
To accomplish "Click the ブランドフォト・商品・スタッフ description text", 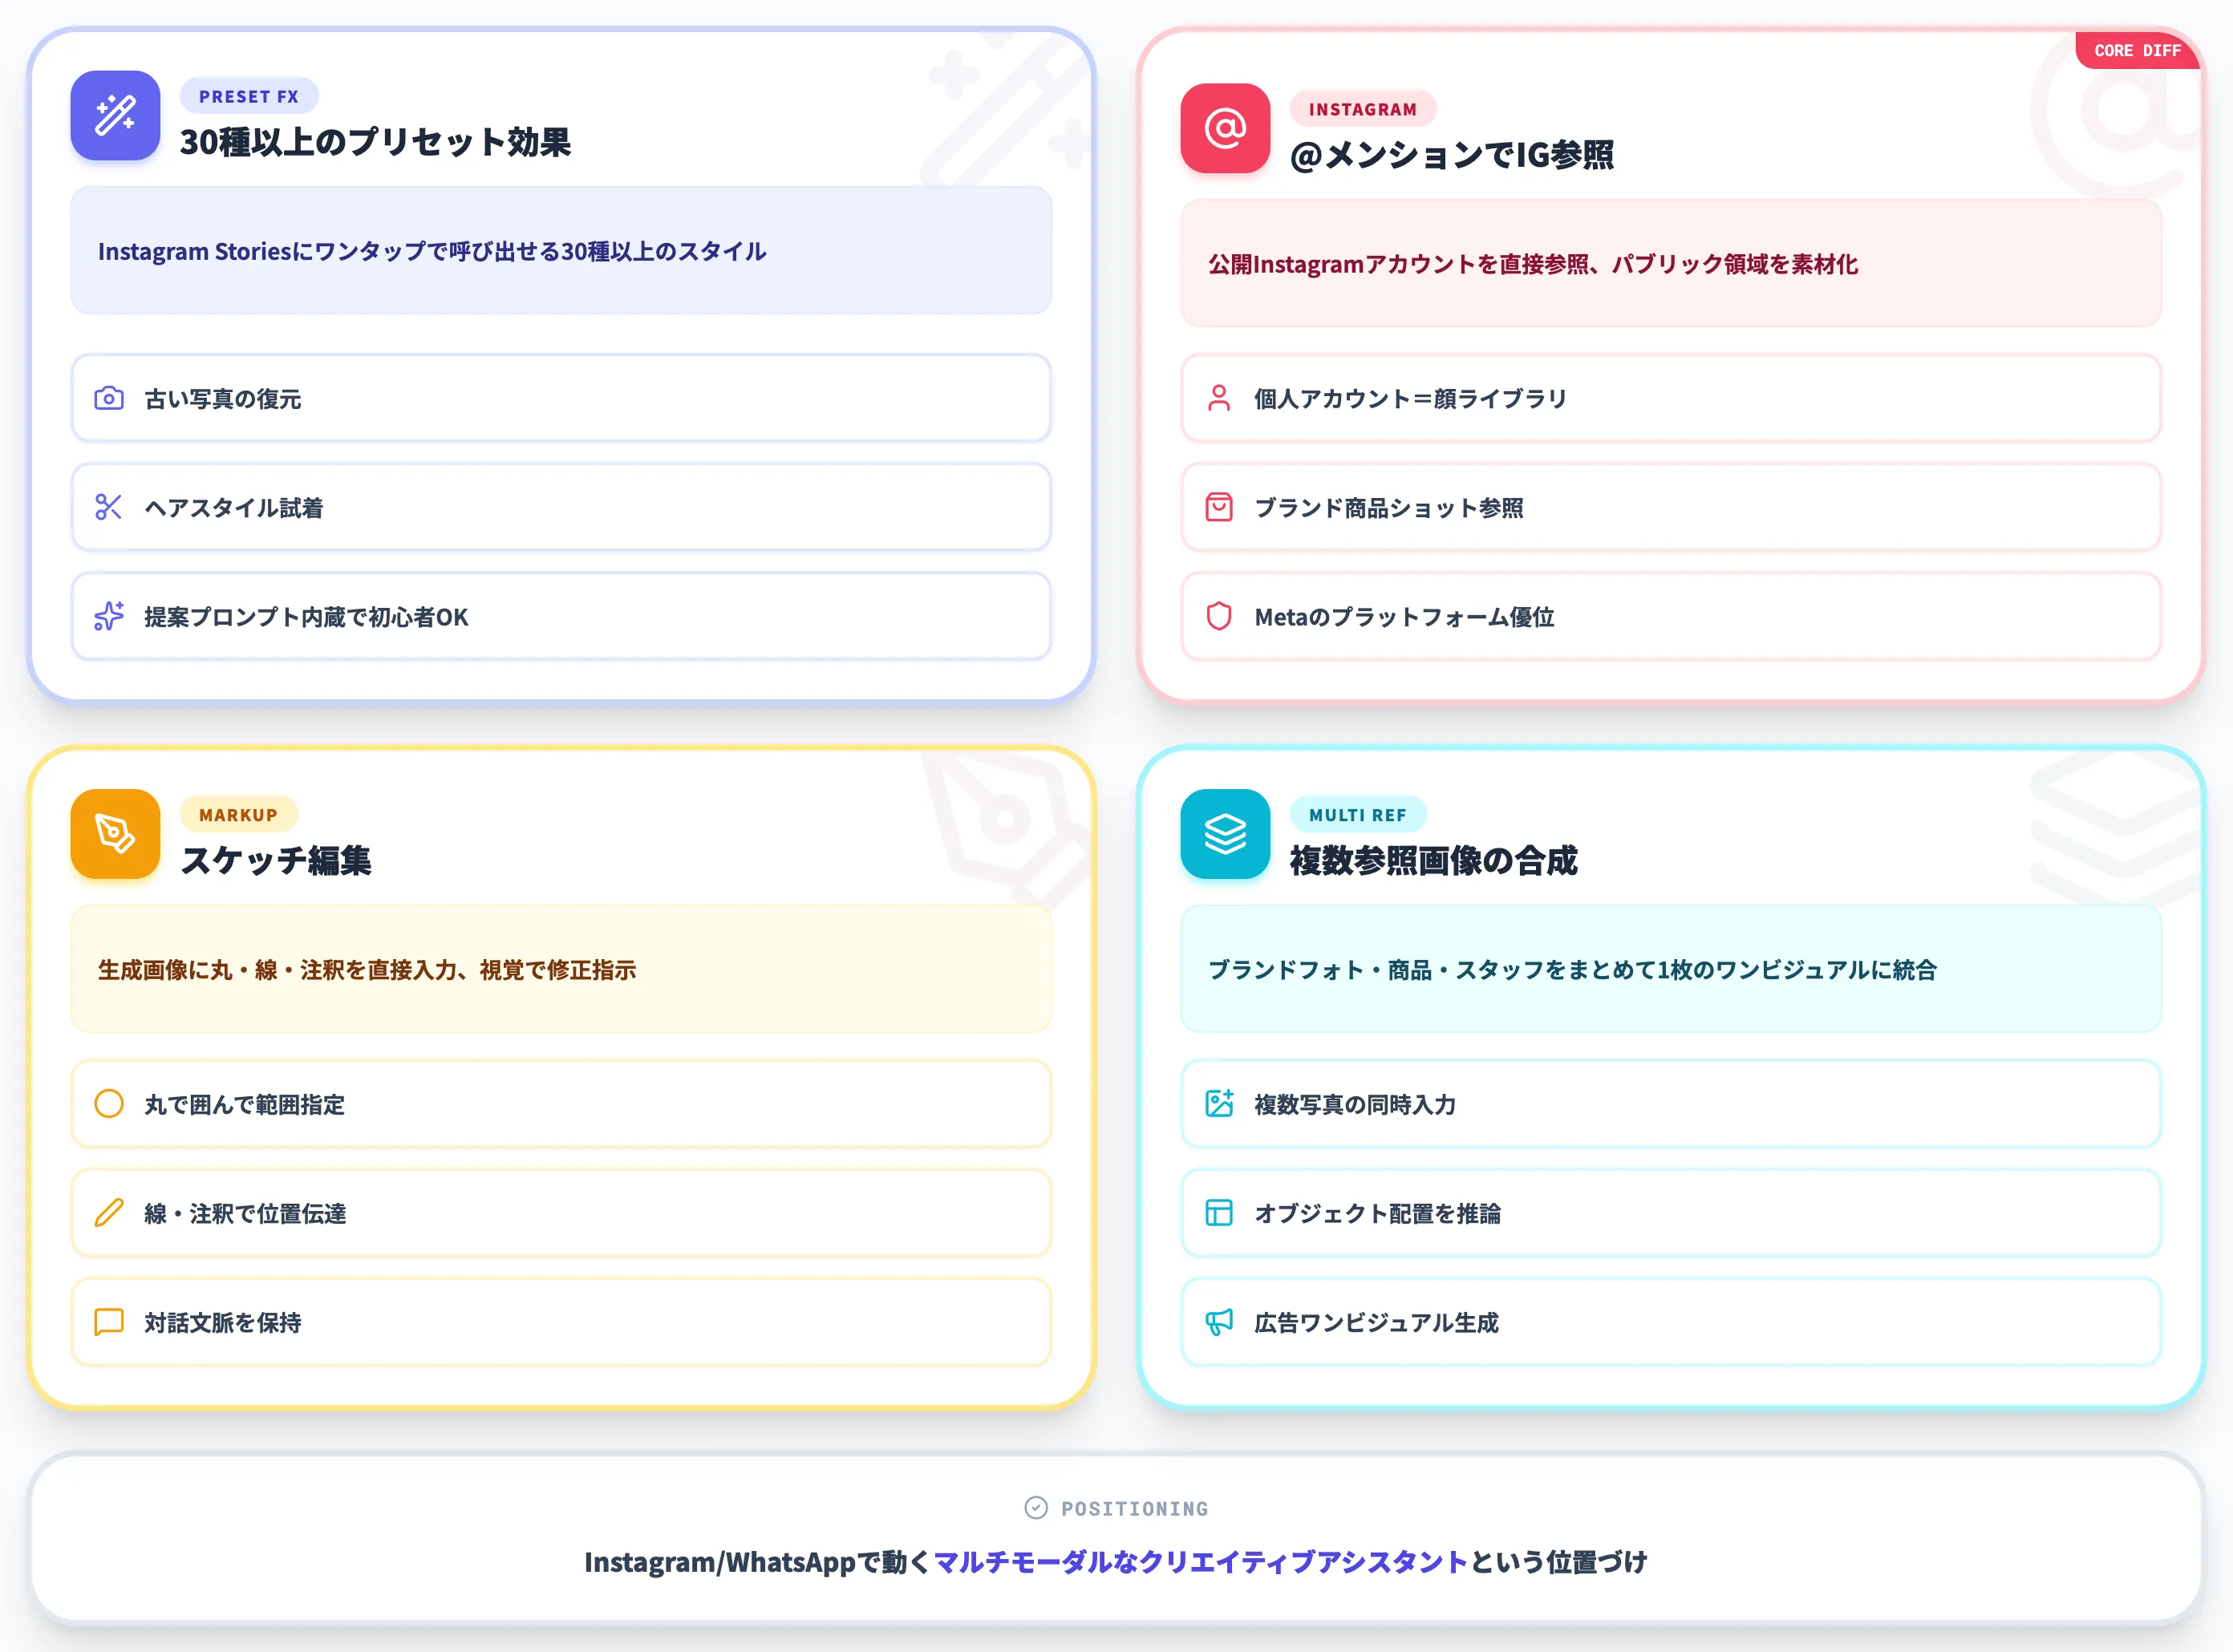I will pyautogui.click(x=1573, y=970).
